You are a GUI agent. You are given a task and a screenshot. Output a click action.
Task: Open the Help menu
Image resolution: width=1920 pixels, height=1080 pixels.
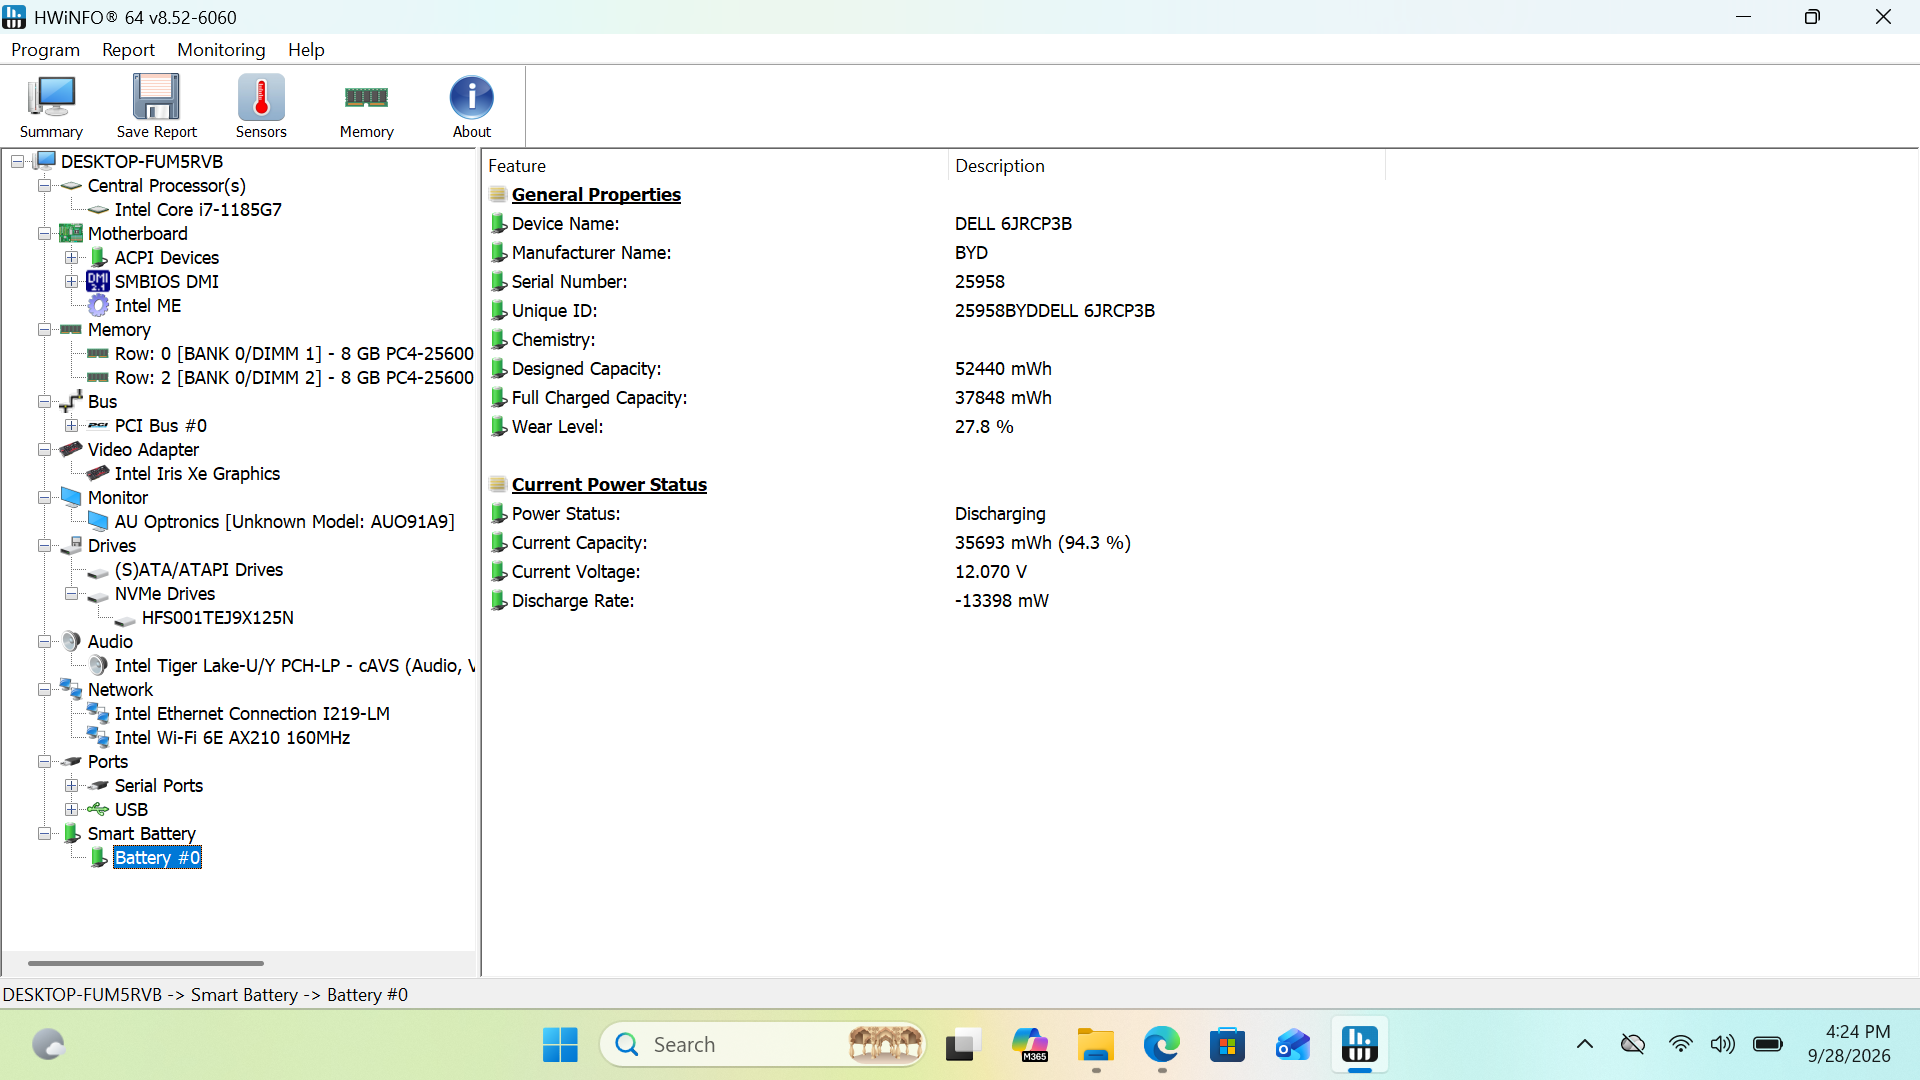(x=306, y=50)
